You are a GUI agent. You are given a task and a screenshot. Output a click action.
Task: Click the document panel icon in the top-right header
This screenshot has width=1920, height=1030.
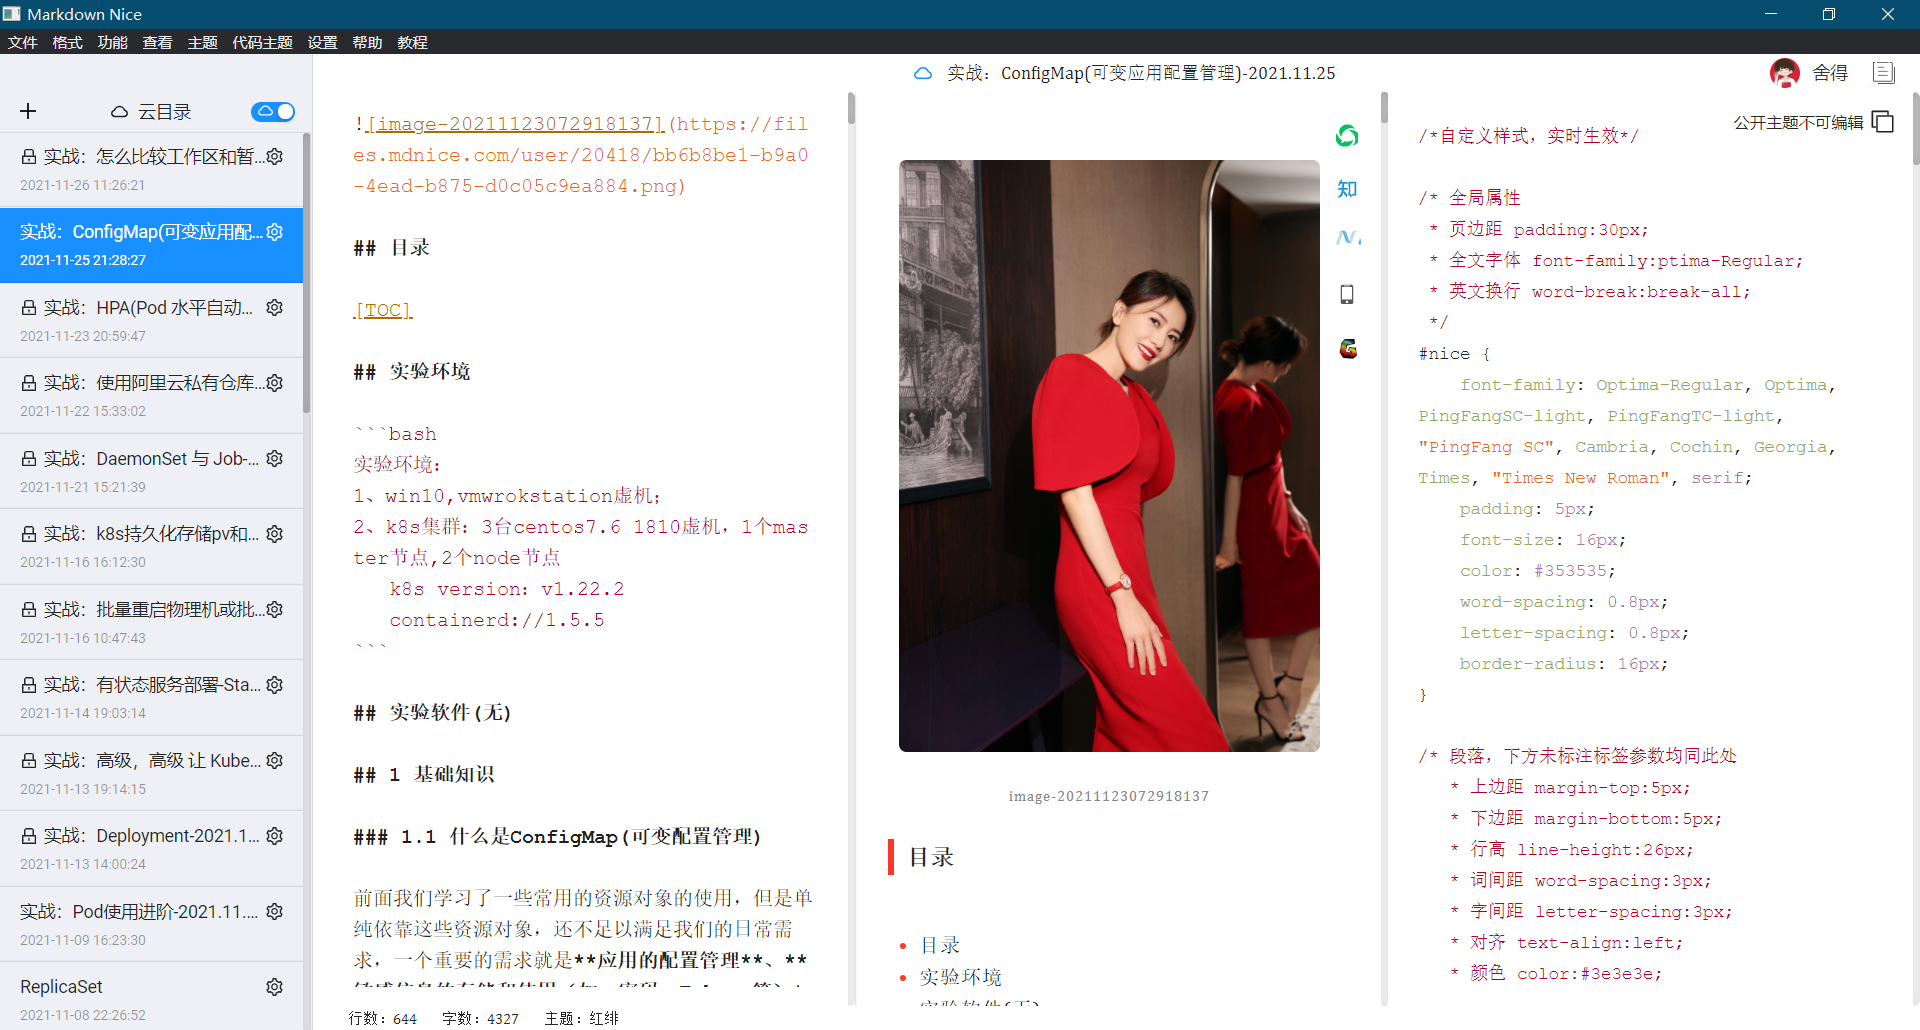pos(1884,73)
